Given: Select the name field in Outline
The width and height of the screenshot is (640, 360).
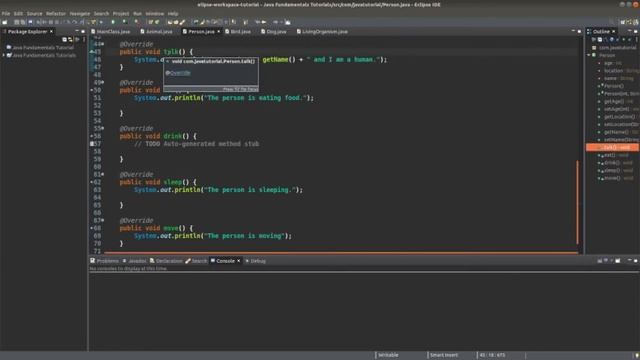Looking at the screenshot, I should tap(616, 78).
